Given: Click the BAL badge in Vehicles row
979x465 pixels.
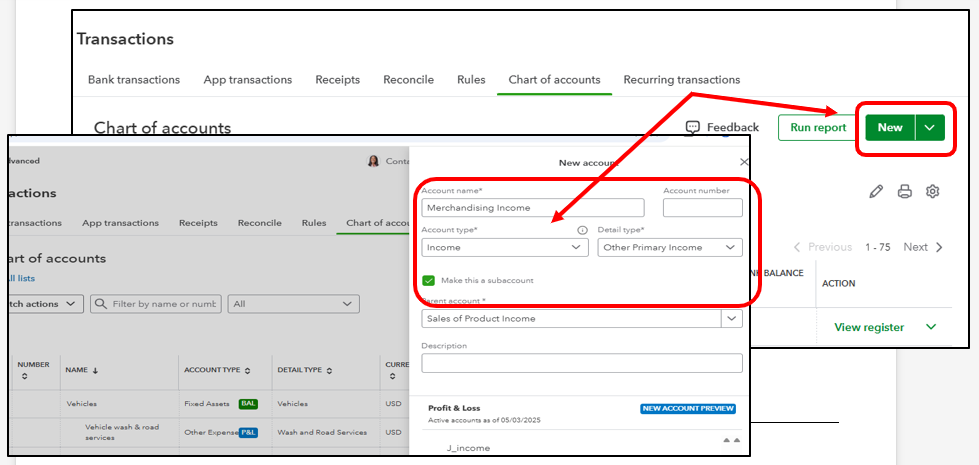Looking at the screenshot, I should [248, 404].
